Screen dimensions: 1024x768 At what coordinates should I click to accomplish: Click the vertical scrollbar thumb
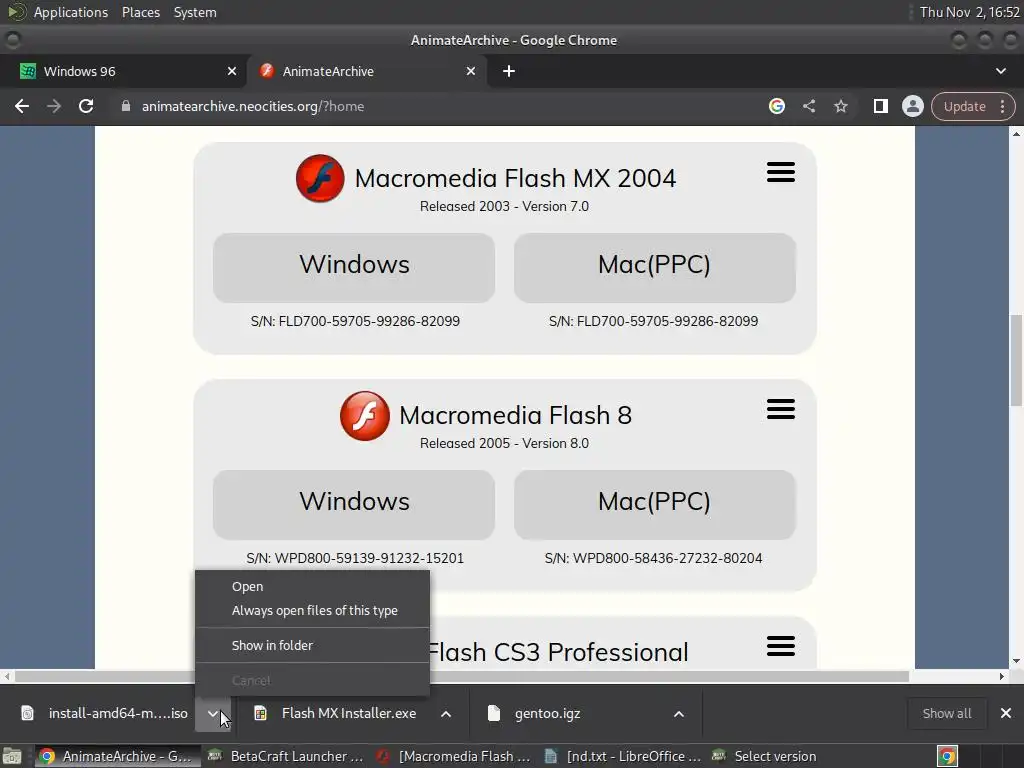pyautogui.click(x=1016, y=359)
